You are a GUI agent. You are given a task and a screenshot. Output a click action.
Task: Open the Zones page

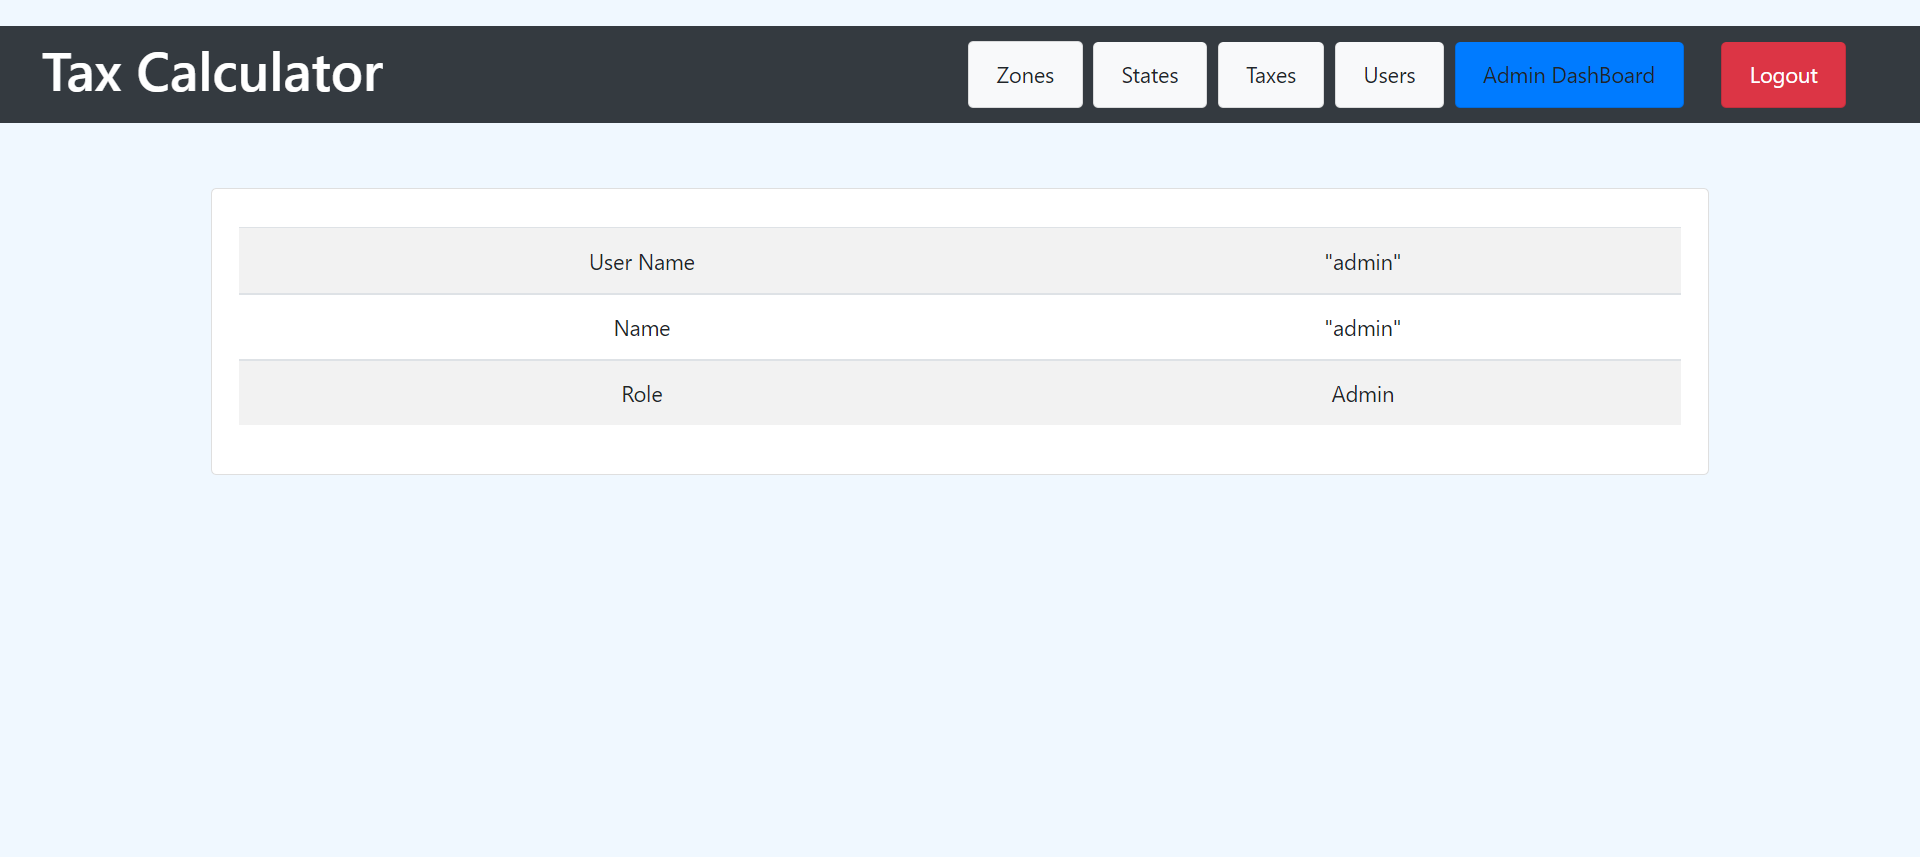click(x=1025, y=75)
